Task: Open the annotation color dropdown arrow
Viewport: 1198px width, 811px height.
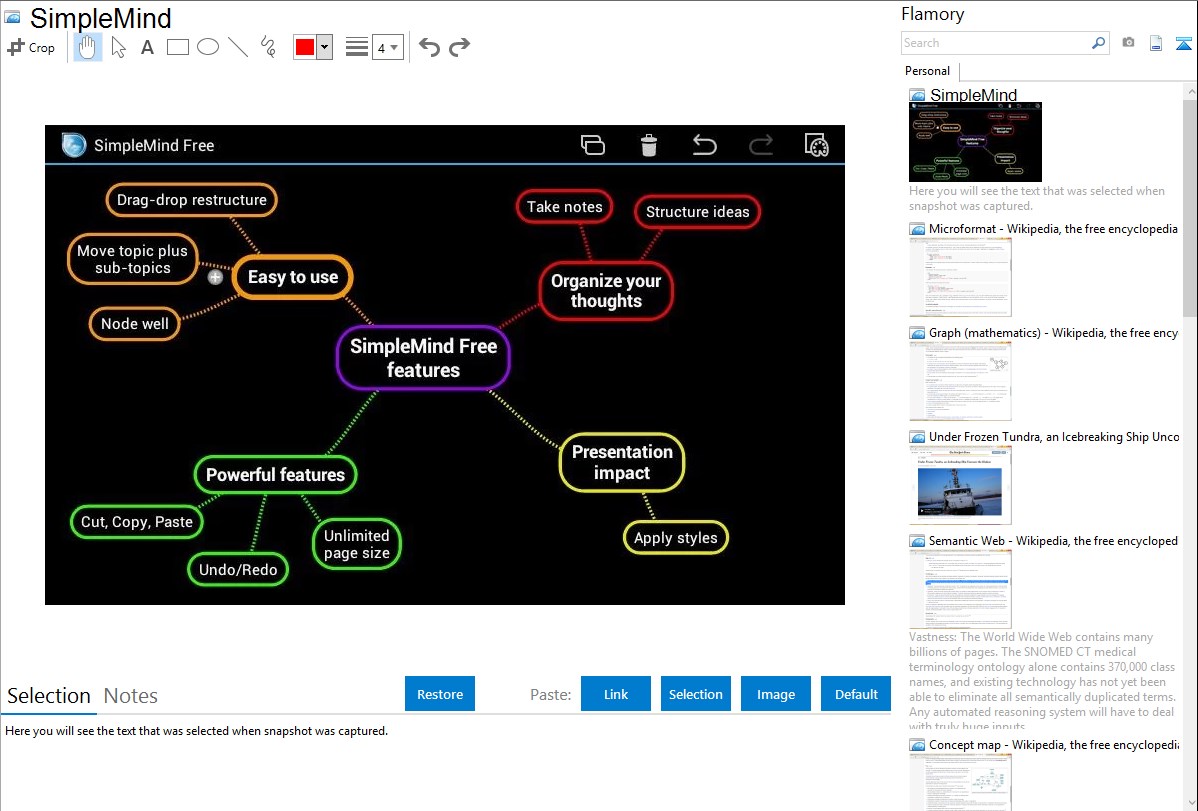Action: 324,47
